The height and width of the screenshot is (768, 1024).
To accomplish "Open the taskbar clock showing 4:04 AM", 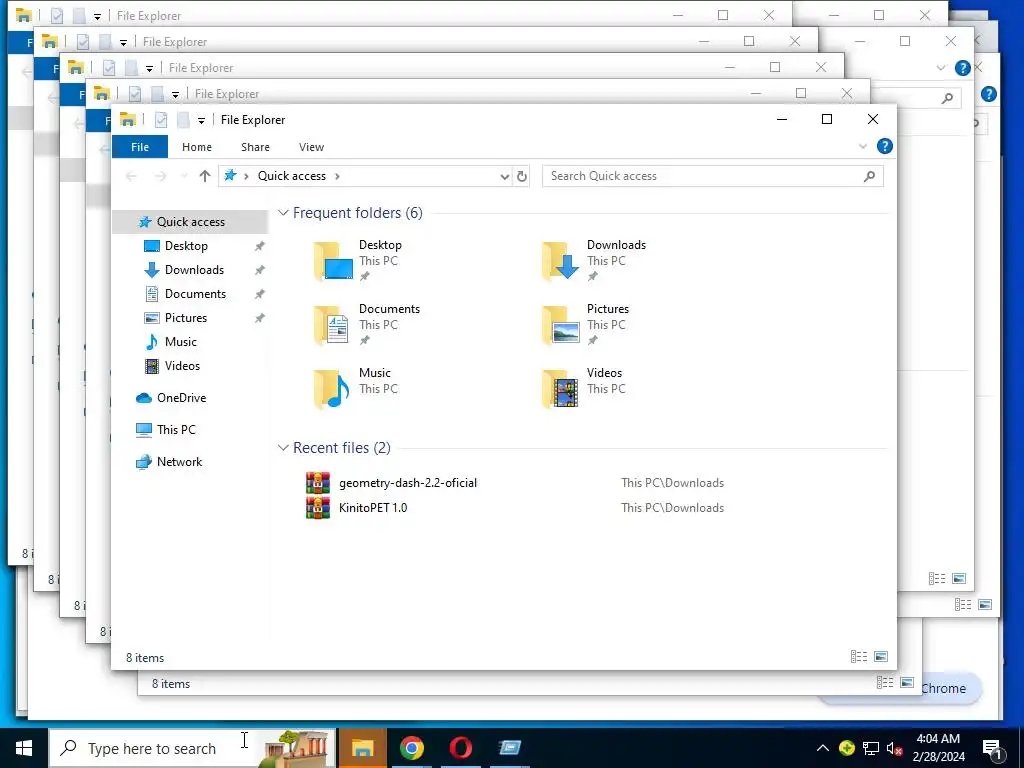I will point(938,748).
